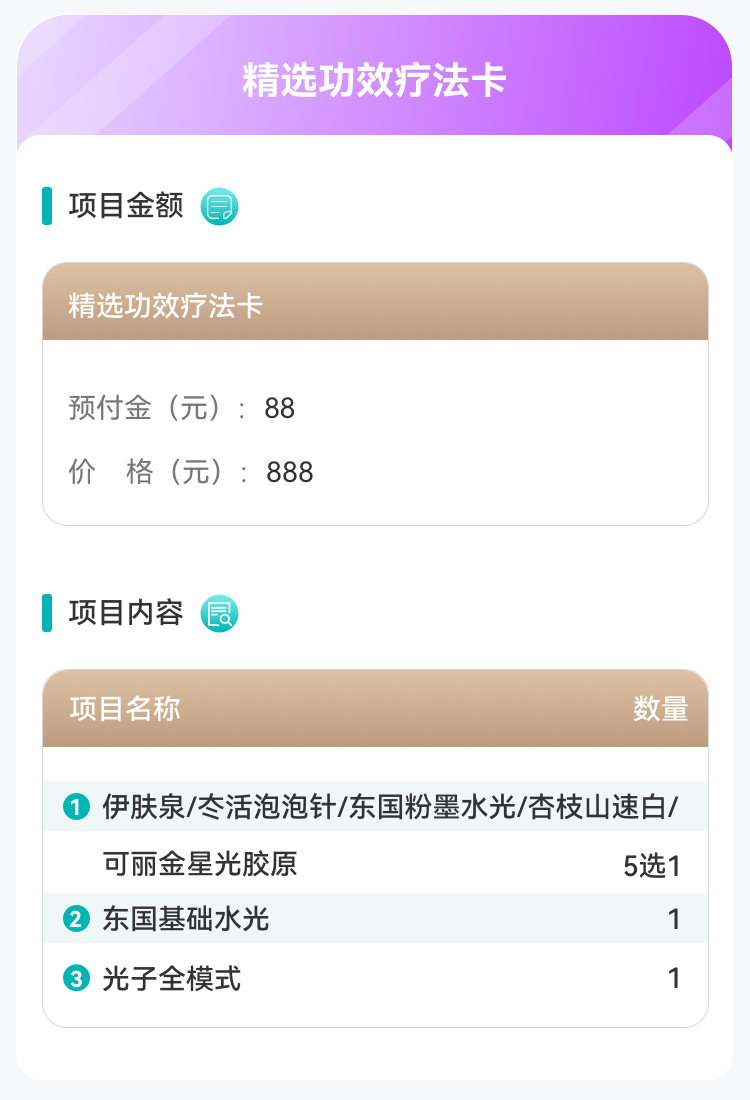
Task: Click the purple banner title 精选功效疗法卡
Action: (x=374, y=81)
